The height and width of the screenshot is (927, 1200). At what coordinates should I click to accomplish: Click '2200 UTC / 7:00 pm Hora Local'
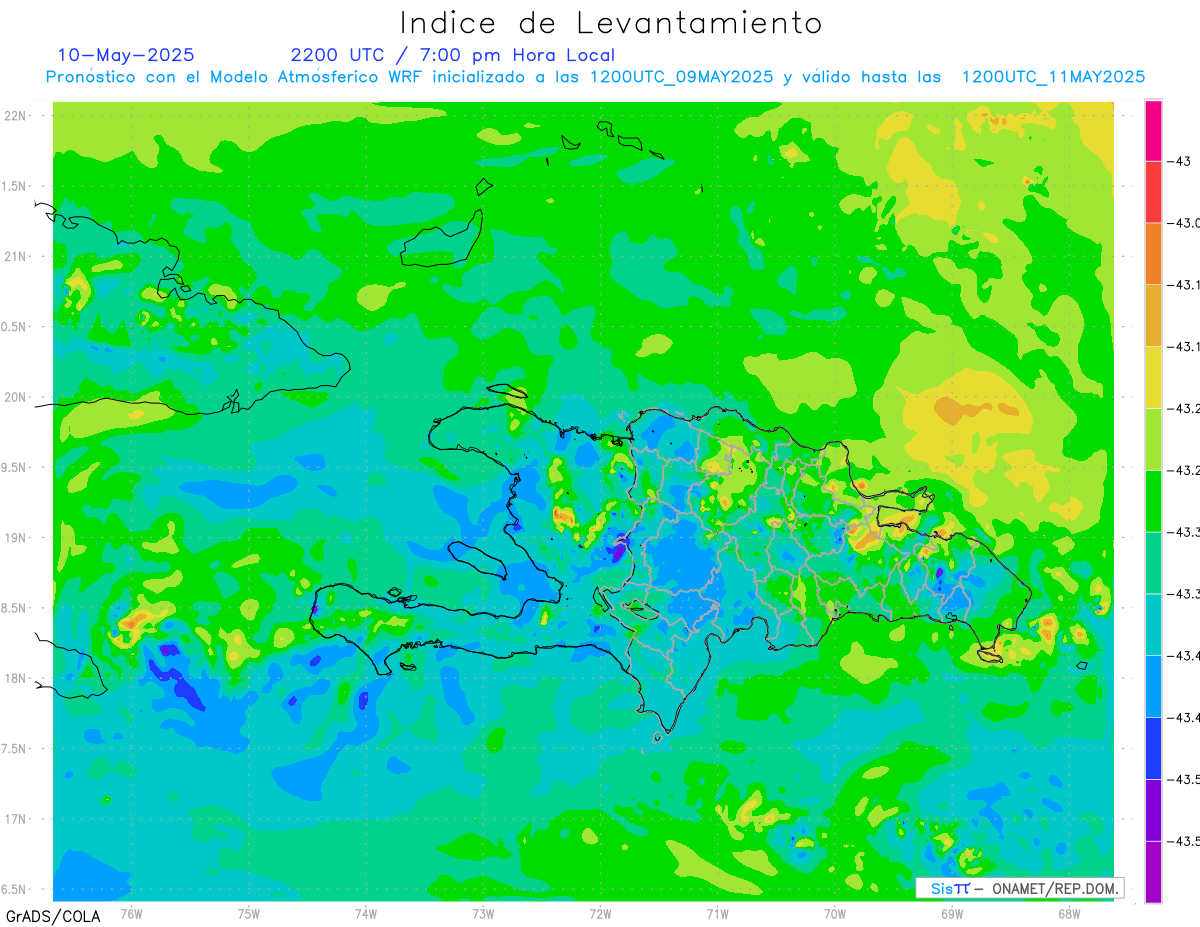453,55
